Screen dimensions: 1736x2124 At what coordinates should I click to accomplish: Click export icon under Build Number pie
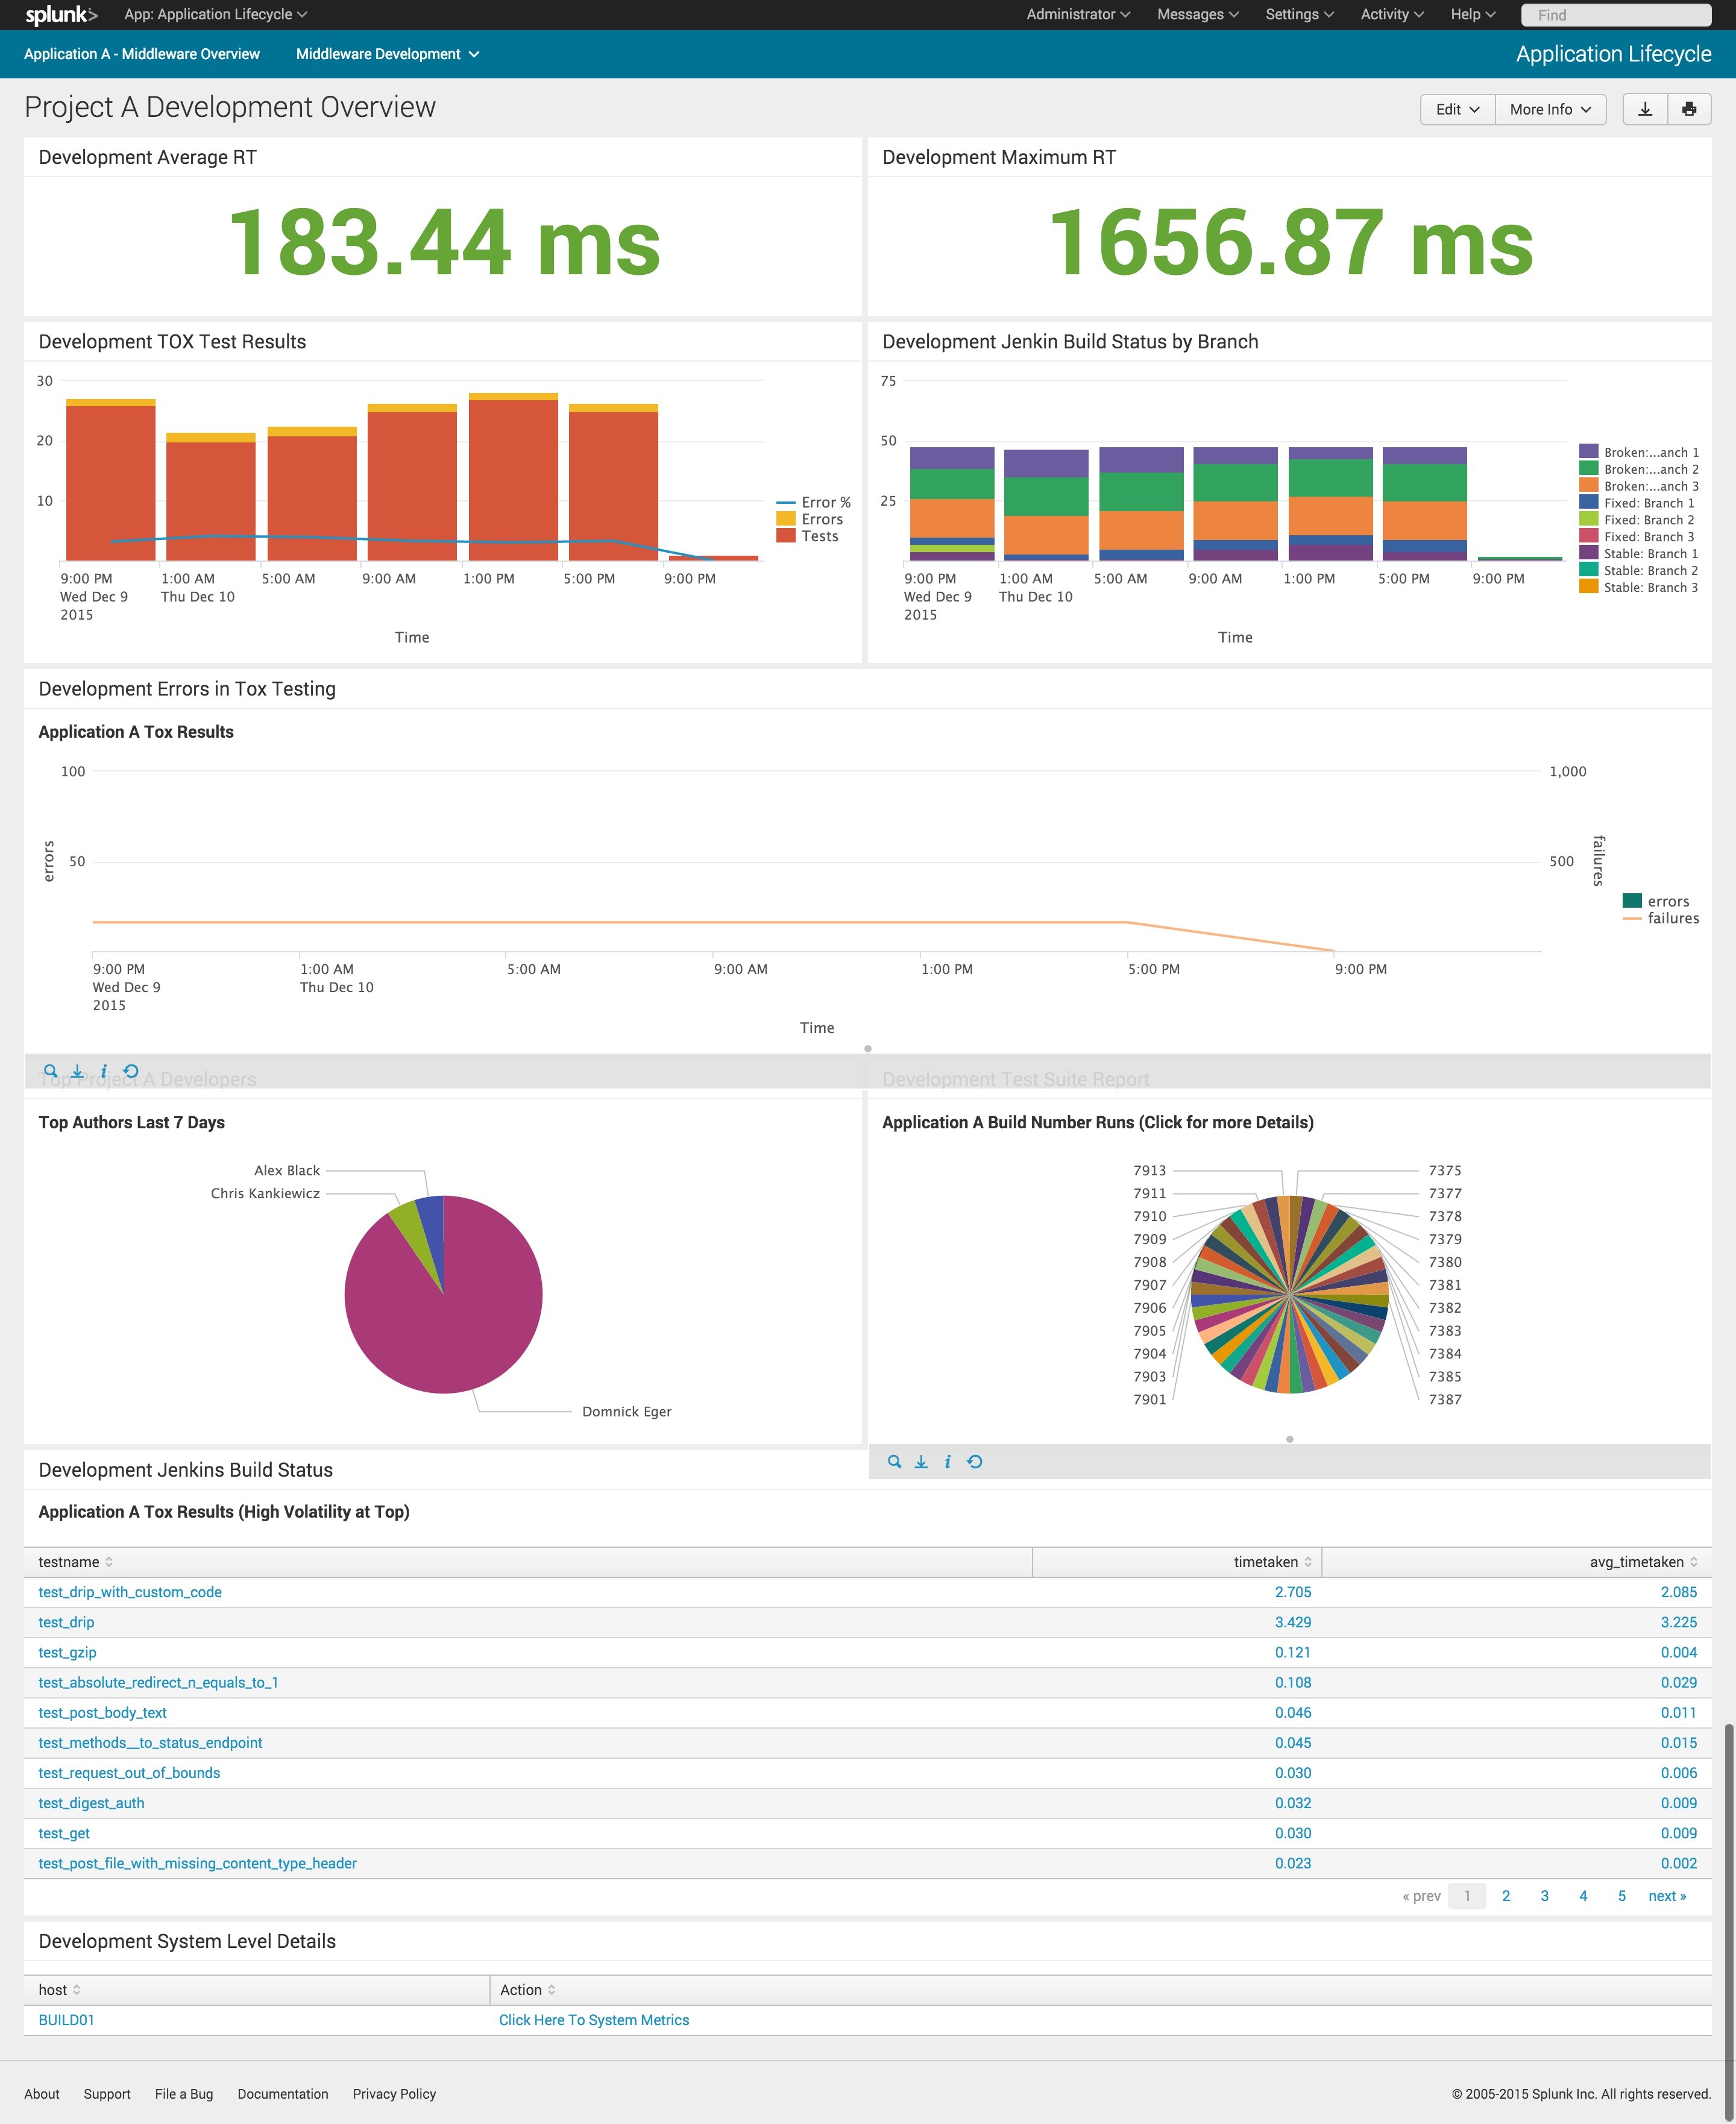[x=921, y=1462]
